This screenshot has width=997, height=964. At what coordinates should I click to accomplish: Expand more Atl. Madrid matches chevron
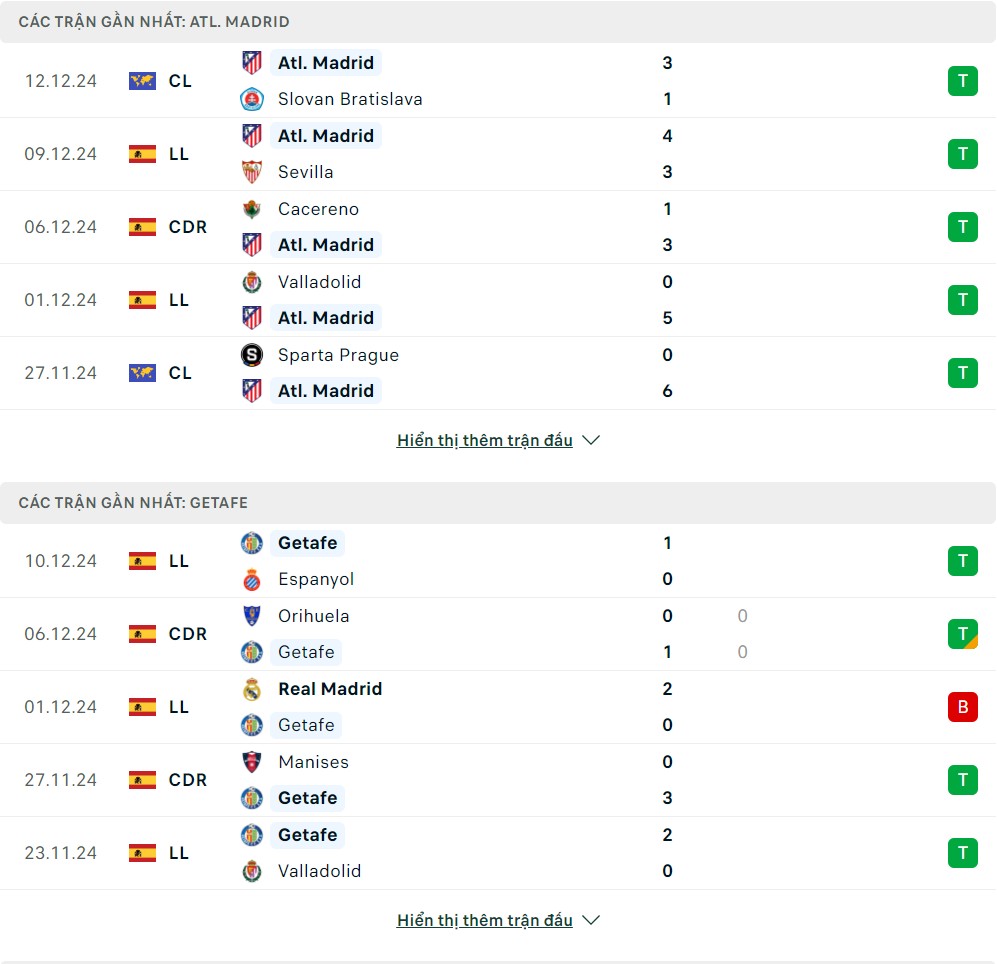point(591,440)
